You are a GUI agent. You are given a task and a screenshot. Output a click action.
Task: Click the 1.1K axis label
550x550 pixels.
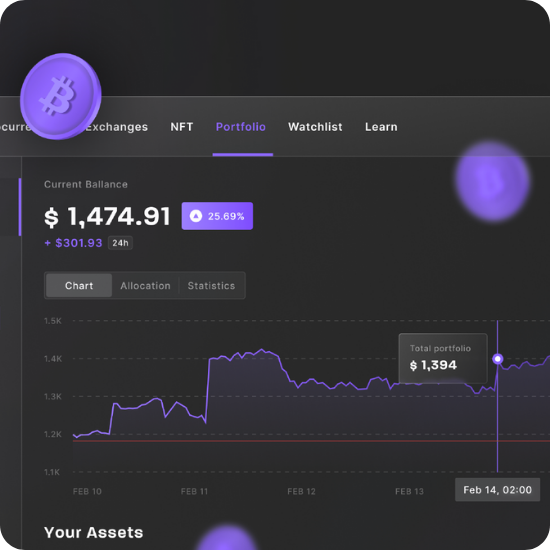[52, 472]
